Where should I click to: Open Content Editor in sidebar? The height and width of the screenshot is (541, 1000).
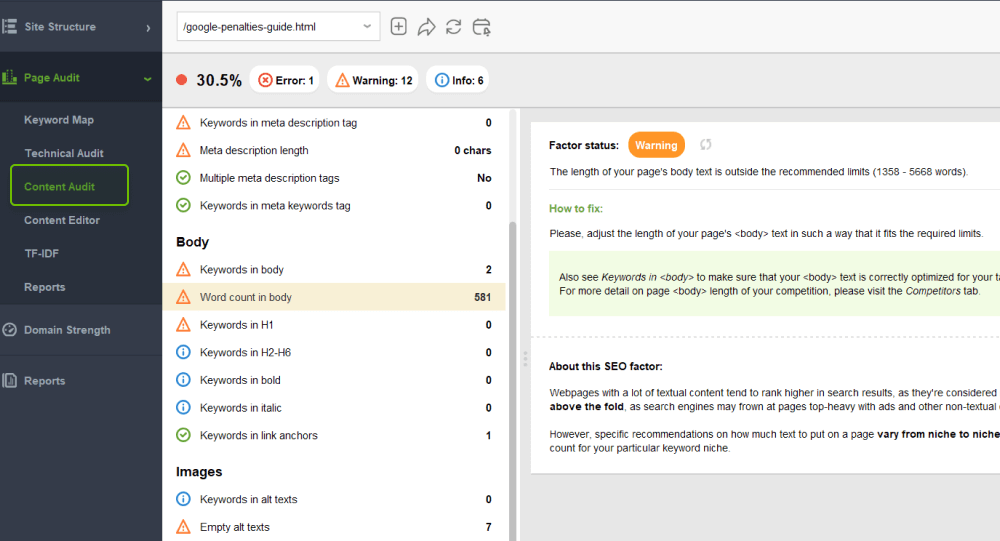pos(62,220)
